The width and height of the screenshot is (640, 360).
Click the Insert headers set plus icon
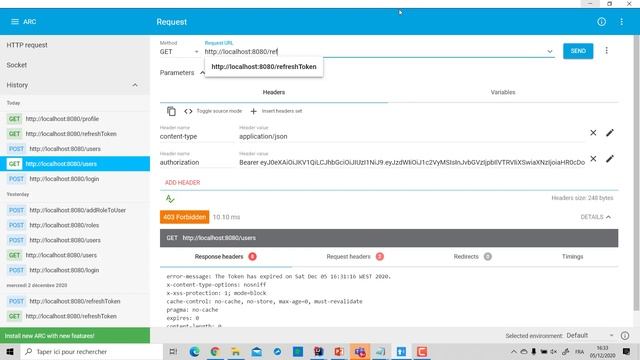(253, 111)
